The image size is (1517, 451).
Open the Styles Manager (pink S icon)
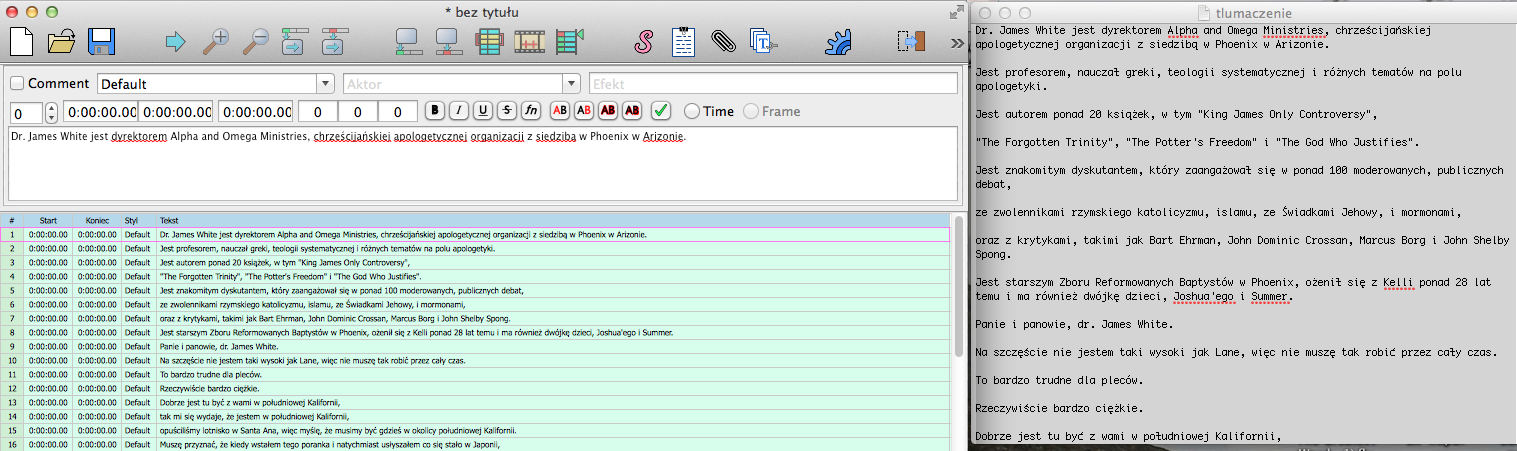click(x=645, y=42)
